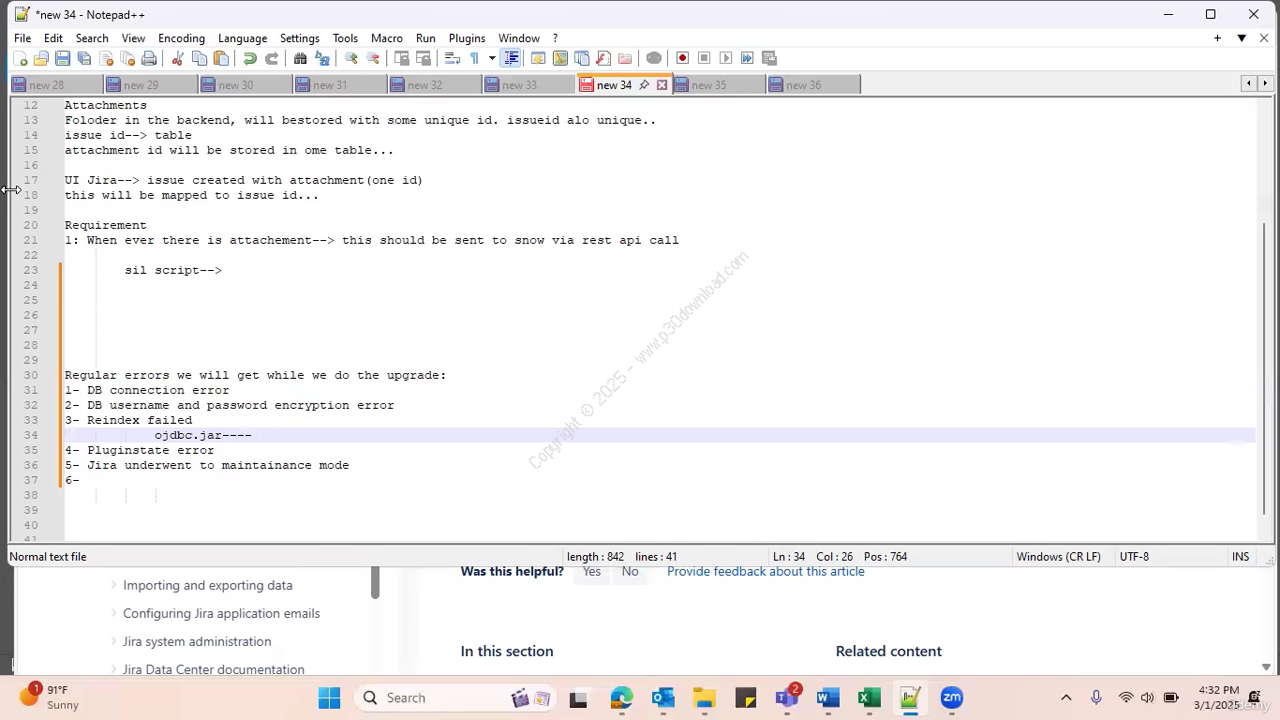Switch to the new 33 tab
The height and width of the screenshot is (720, 1280).
pos(527,85)
